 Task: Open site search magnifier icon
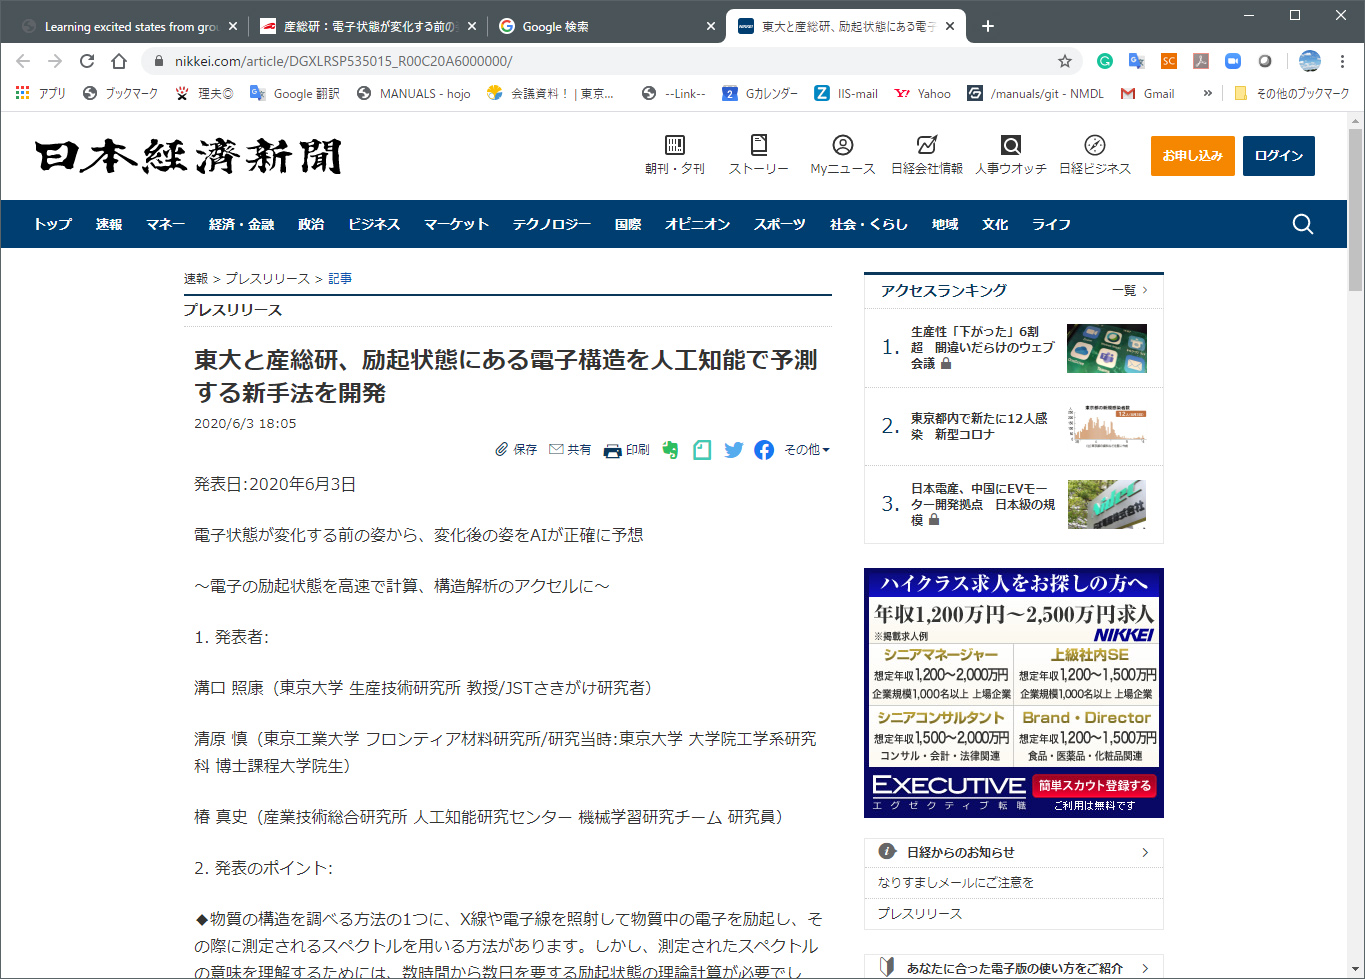[x=1303, y=224]
